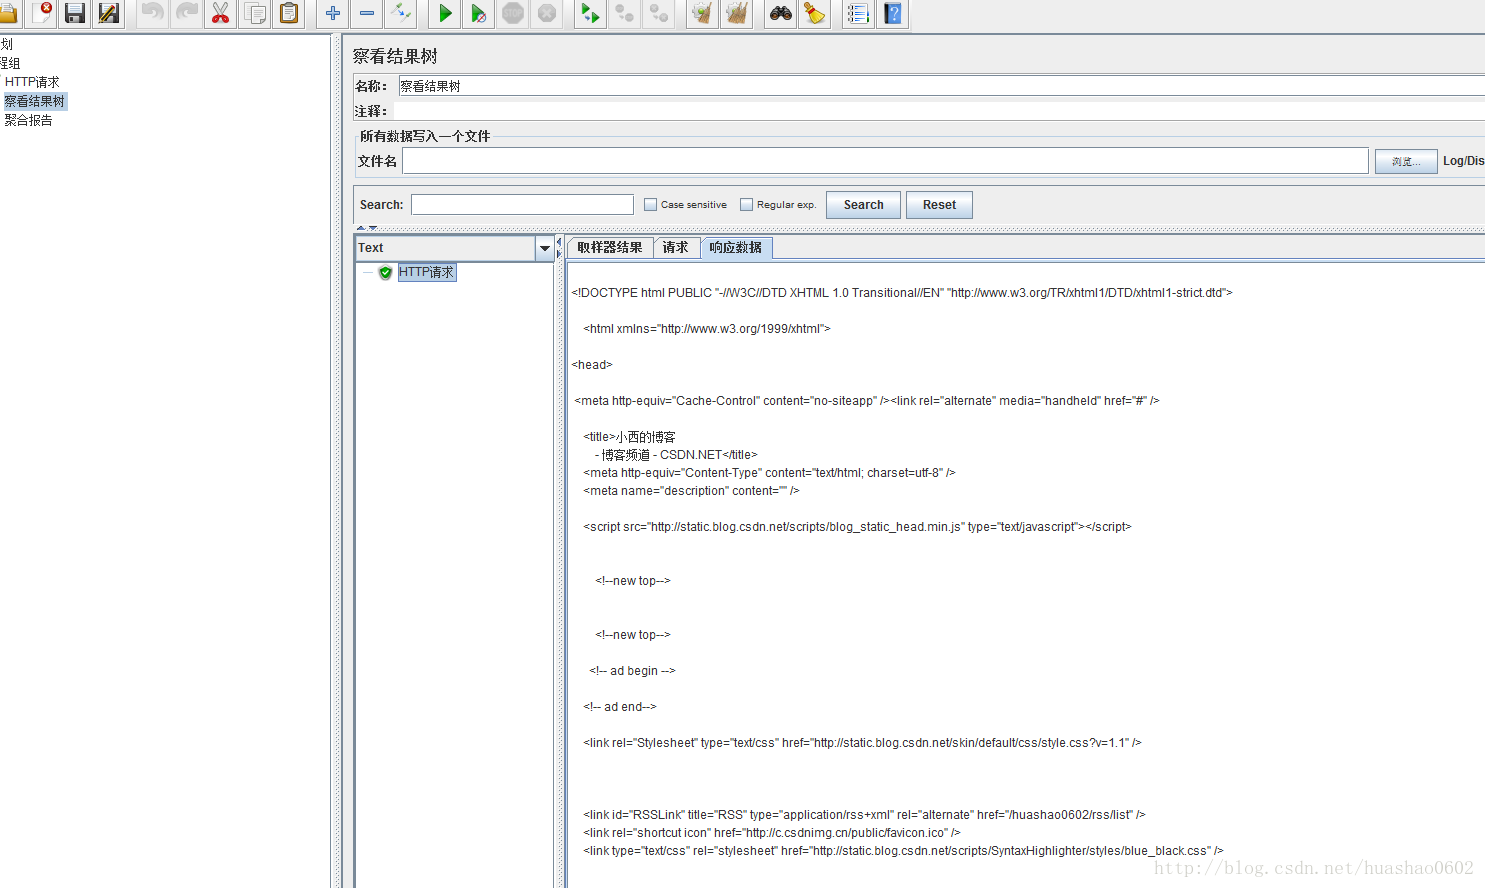
Task: Click the RSSLink line in response
Action: pyautogui.click(x=865, y=815)
